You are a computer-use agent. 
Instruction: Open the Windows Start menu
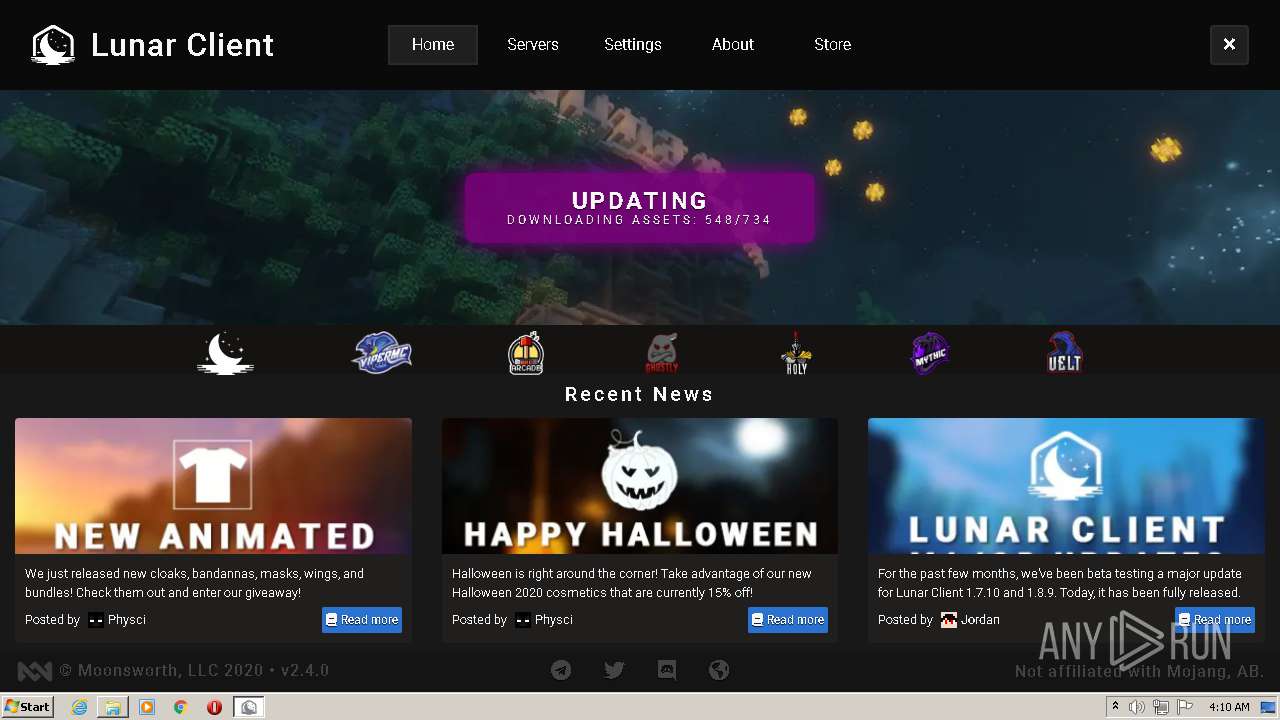[x=28, y=707]
